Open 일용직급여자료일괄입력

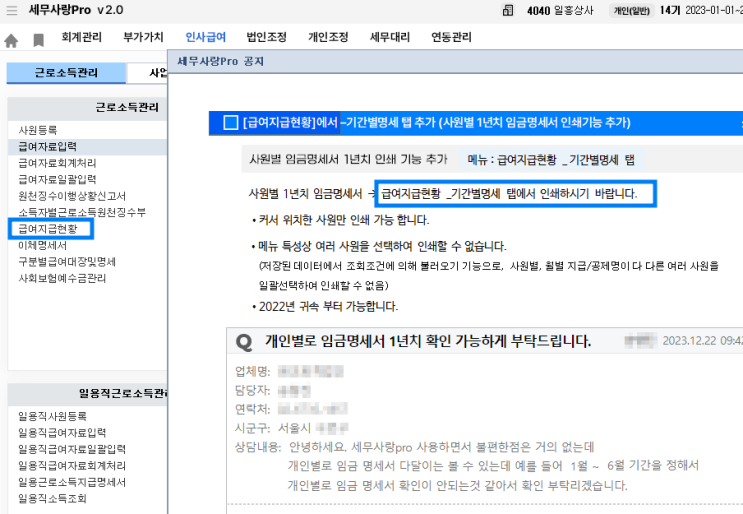tap(72, 449)
